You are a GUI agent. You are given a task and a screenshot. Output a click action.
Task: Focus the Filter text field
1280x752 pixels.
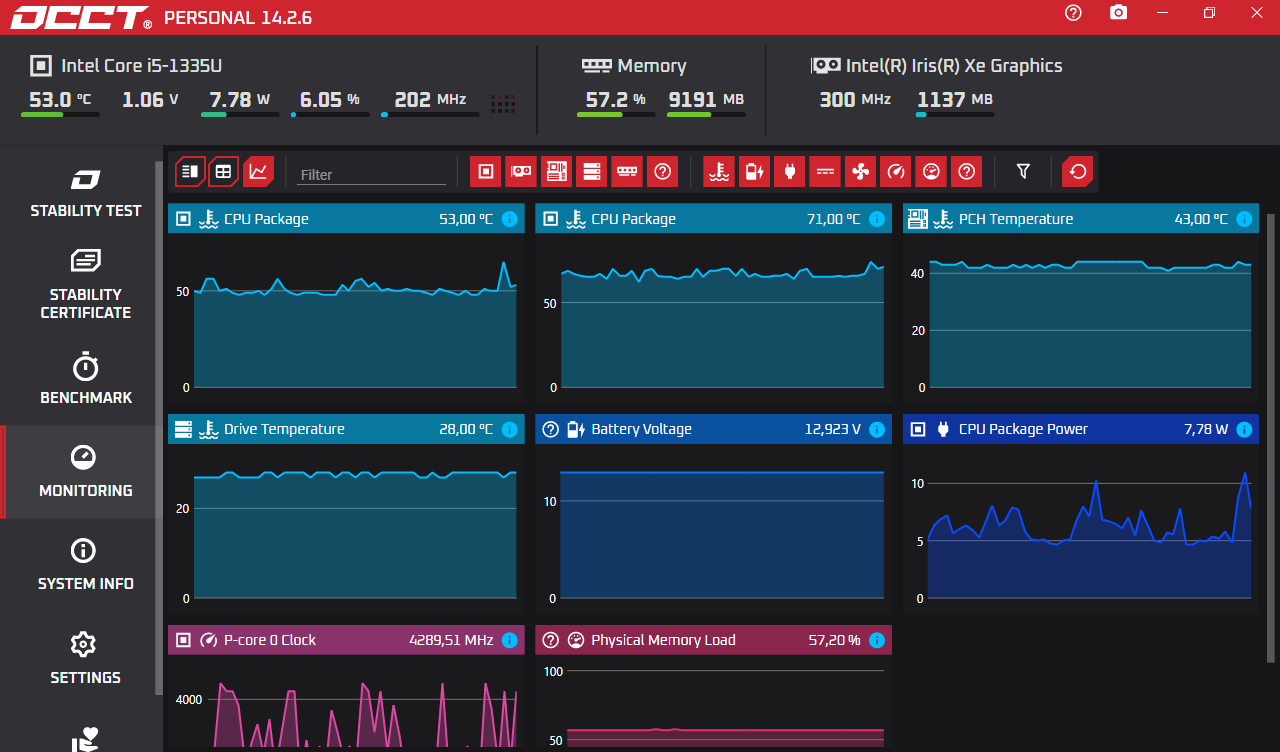point(372,174)
